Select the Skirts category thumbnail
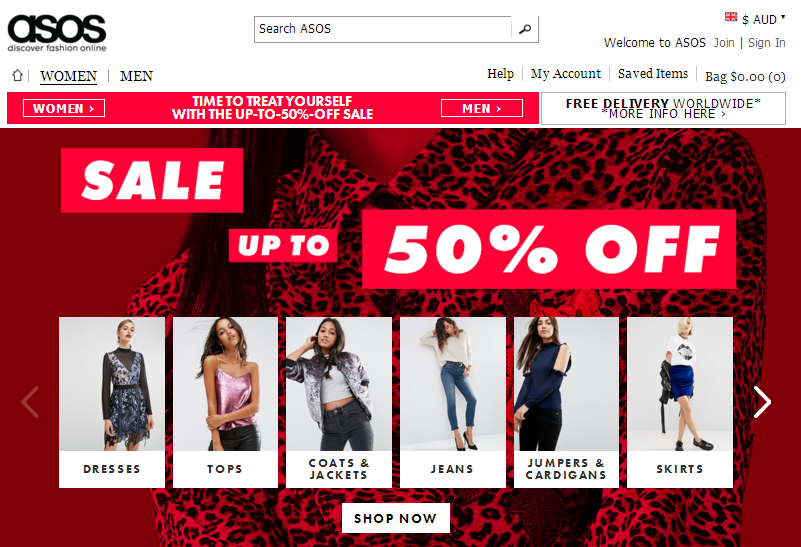Viewport: 801px width, 547px height. [680, 402]
